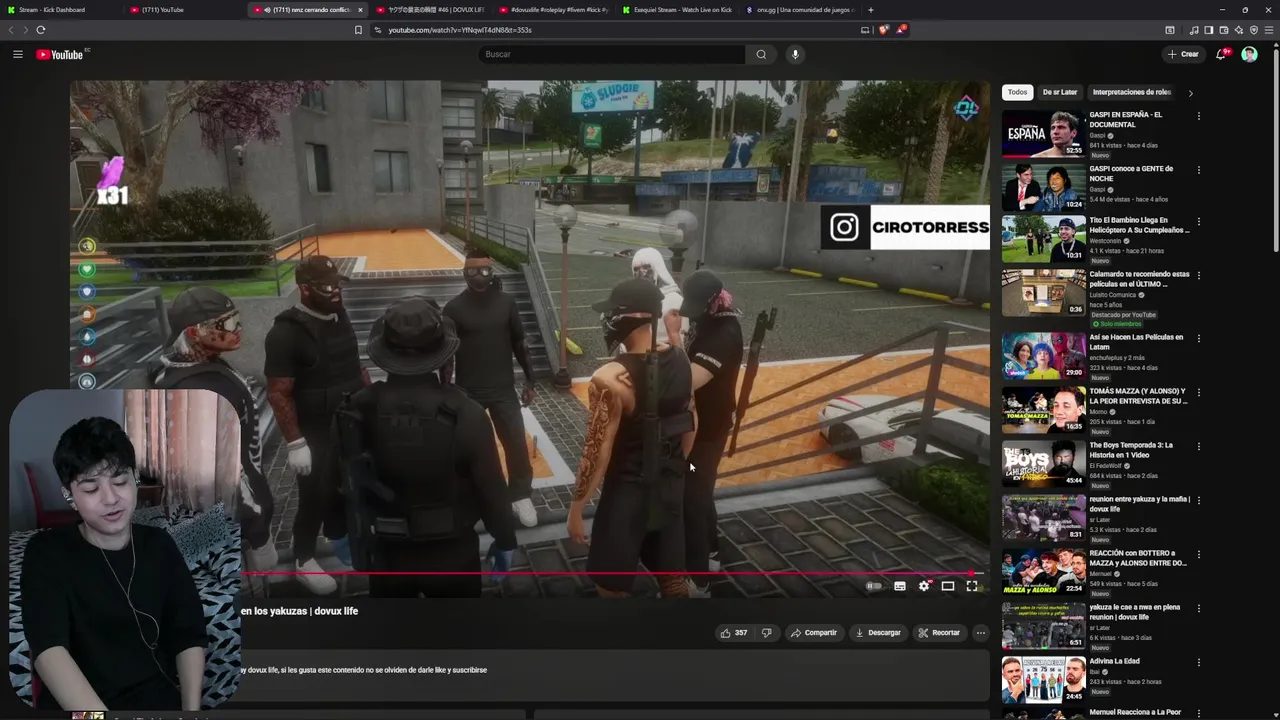The image size is (1280, 720).
Task: Like the video with thumbs up
Action: [734, 633]
